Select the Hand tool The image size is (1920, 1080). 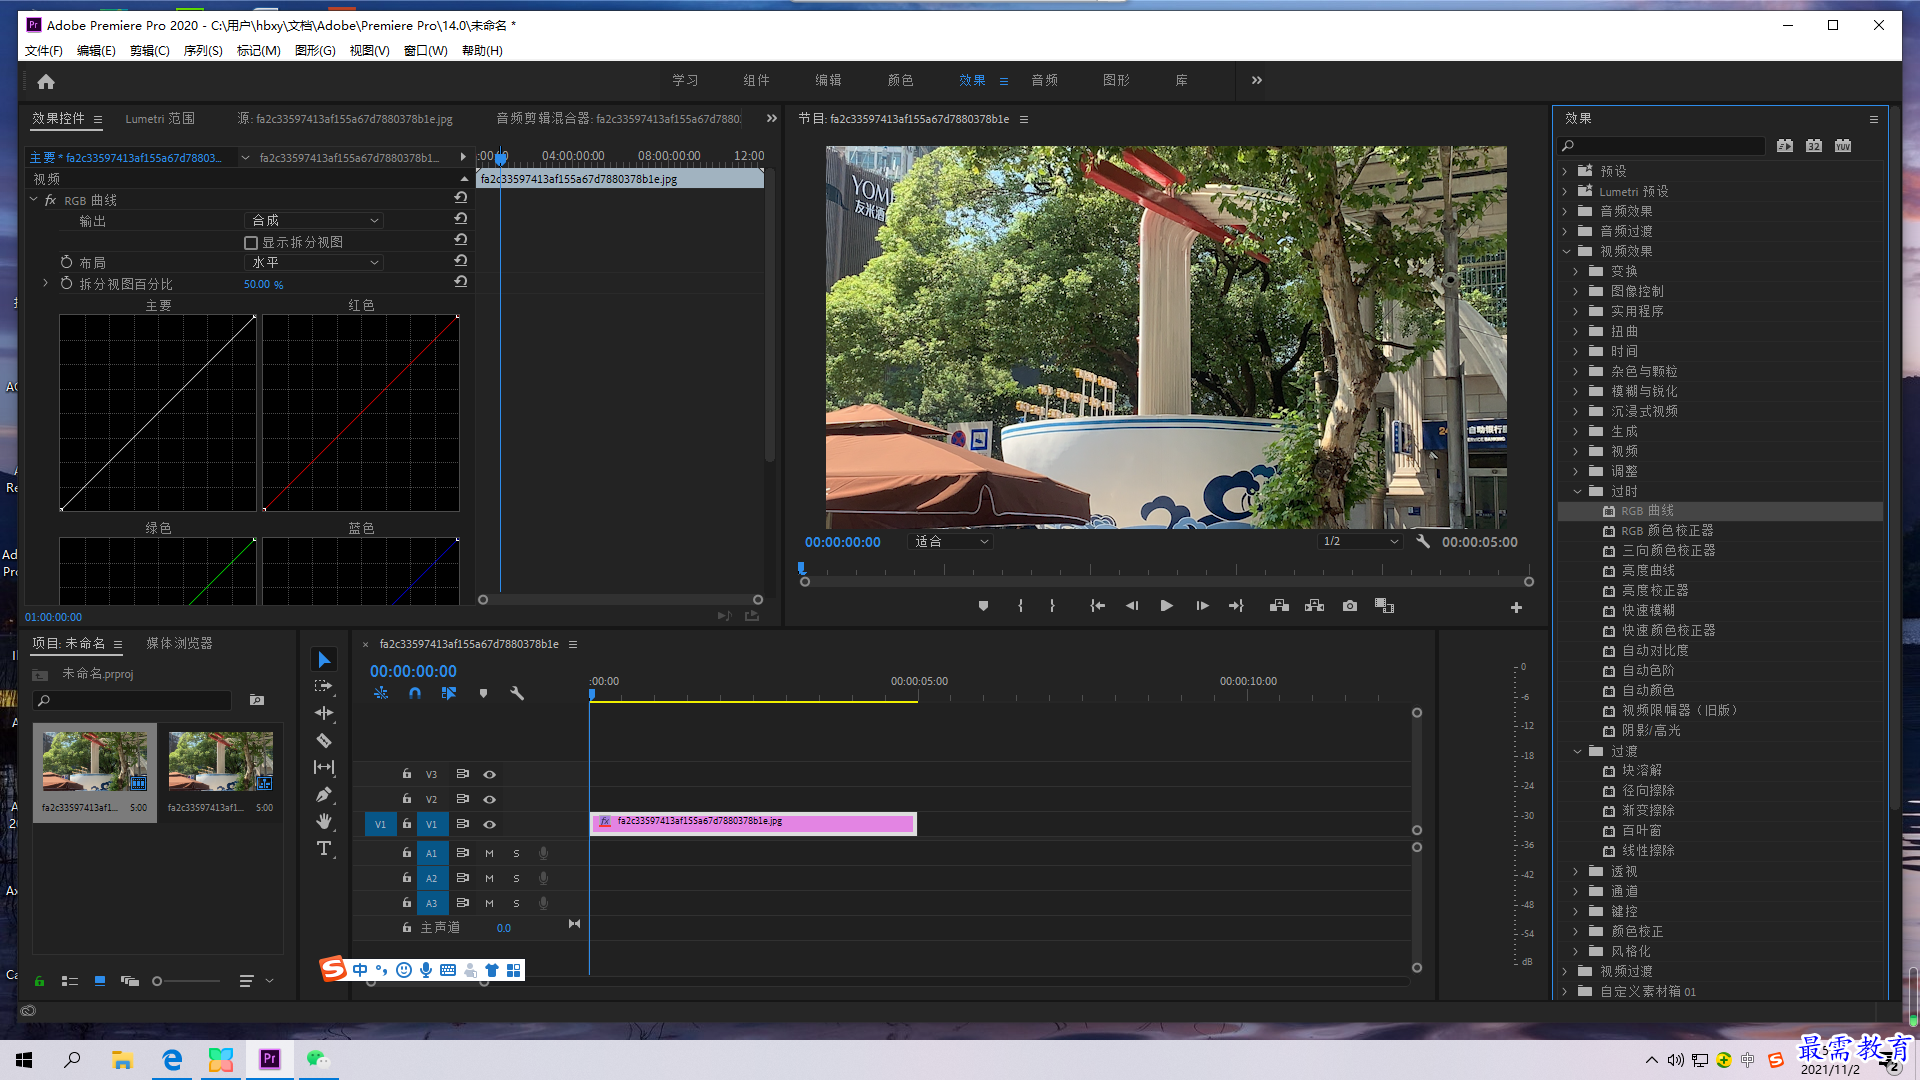point(324,821)
